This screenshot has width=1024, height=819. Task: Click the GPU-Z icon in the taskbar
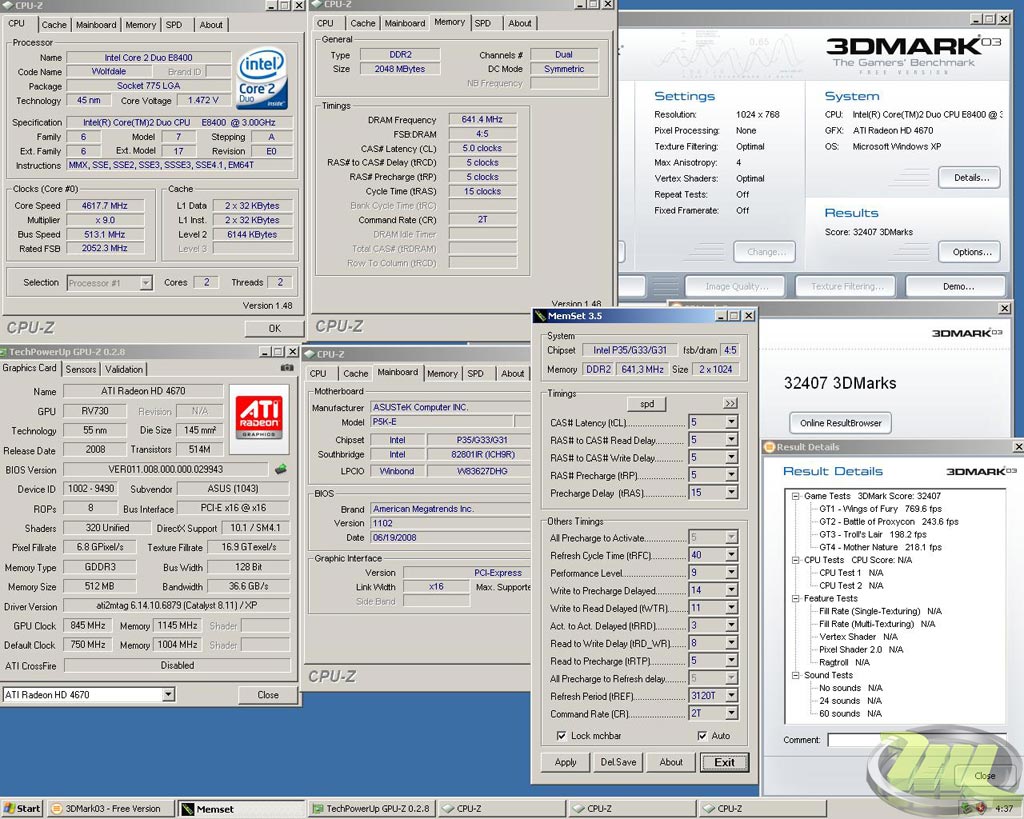point(318,809)
